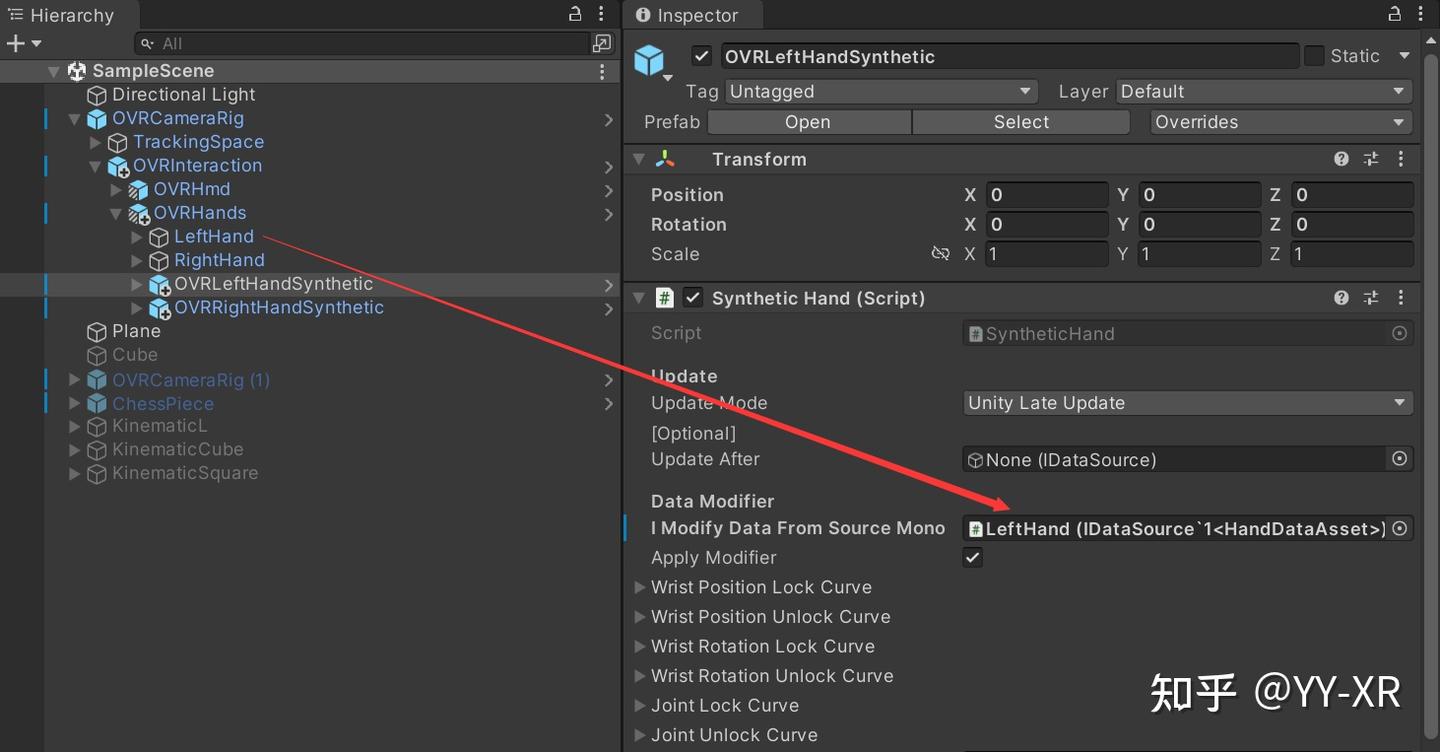The height and width of the screenshot is (752, 1440).
Task: Disable the Apply Modifier checkbox
Action: coord(971,557)
